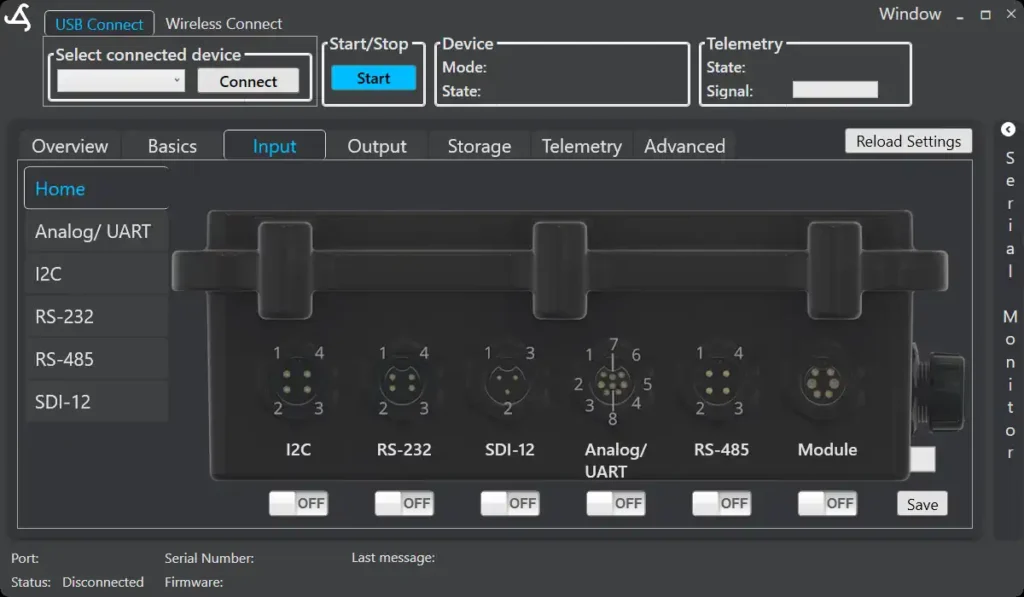Toggle the RS-232 port switch
This screenshot has width=1024, height=597.
coord(404,503)
